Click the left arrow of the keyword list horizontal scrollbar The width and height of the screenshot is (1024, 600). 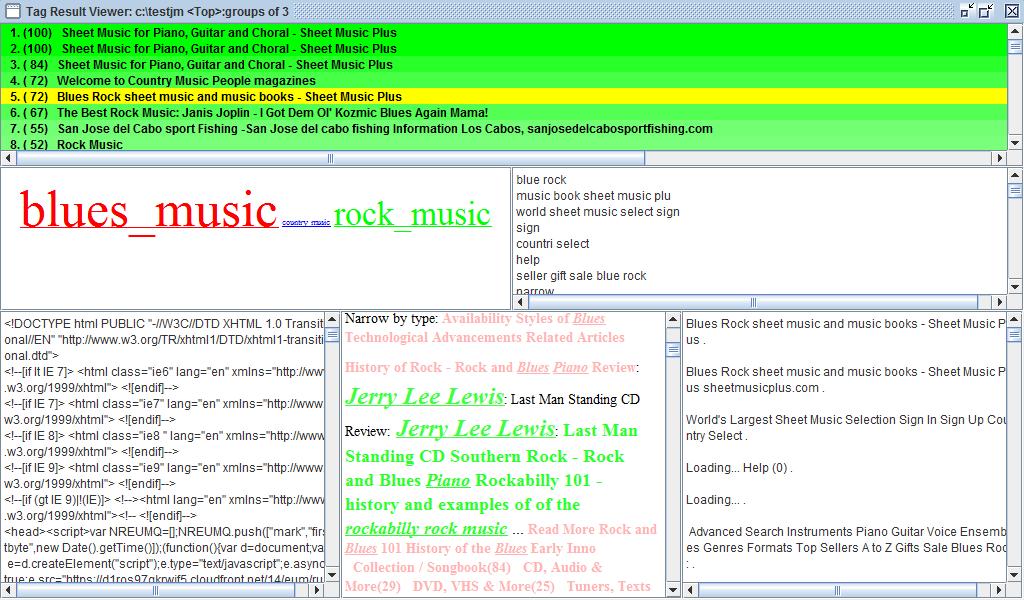pos(520,302)
